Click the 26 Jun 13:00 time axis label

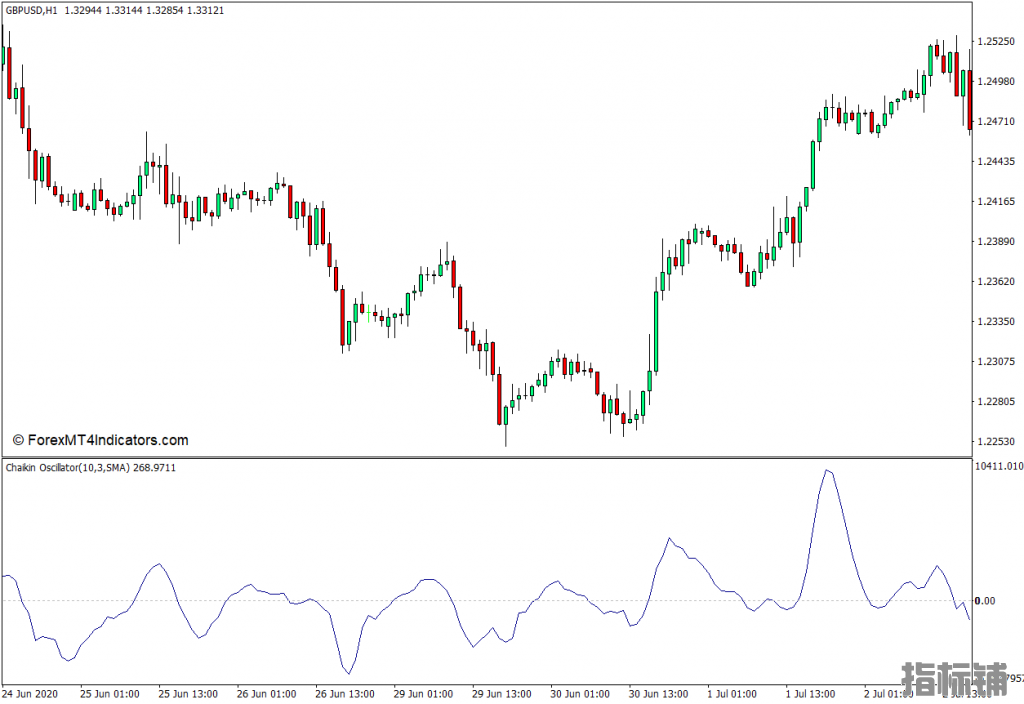(345, 693)
